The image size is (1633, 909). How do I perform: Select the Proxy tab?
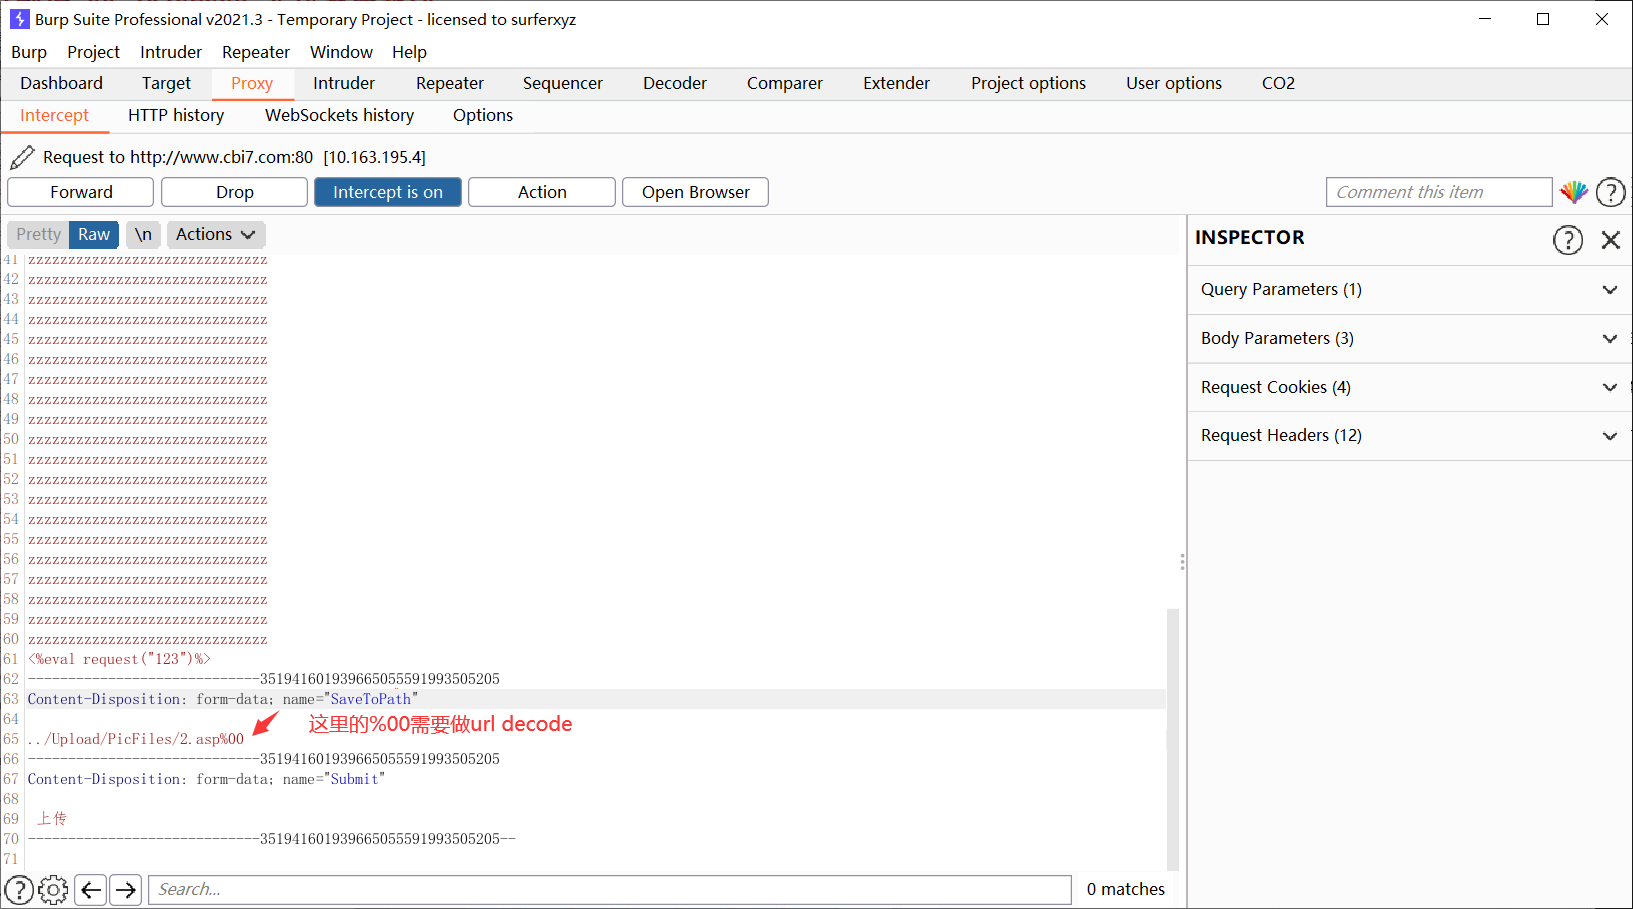click(252, 83)
